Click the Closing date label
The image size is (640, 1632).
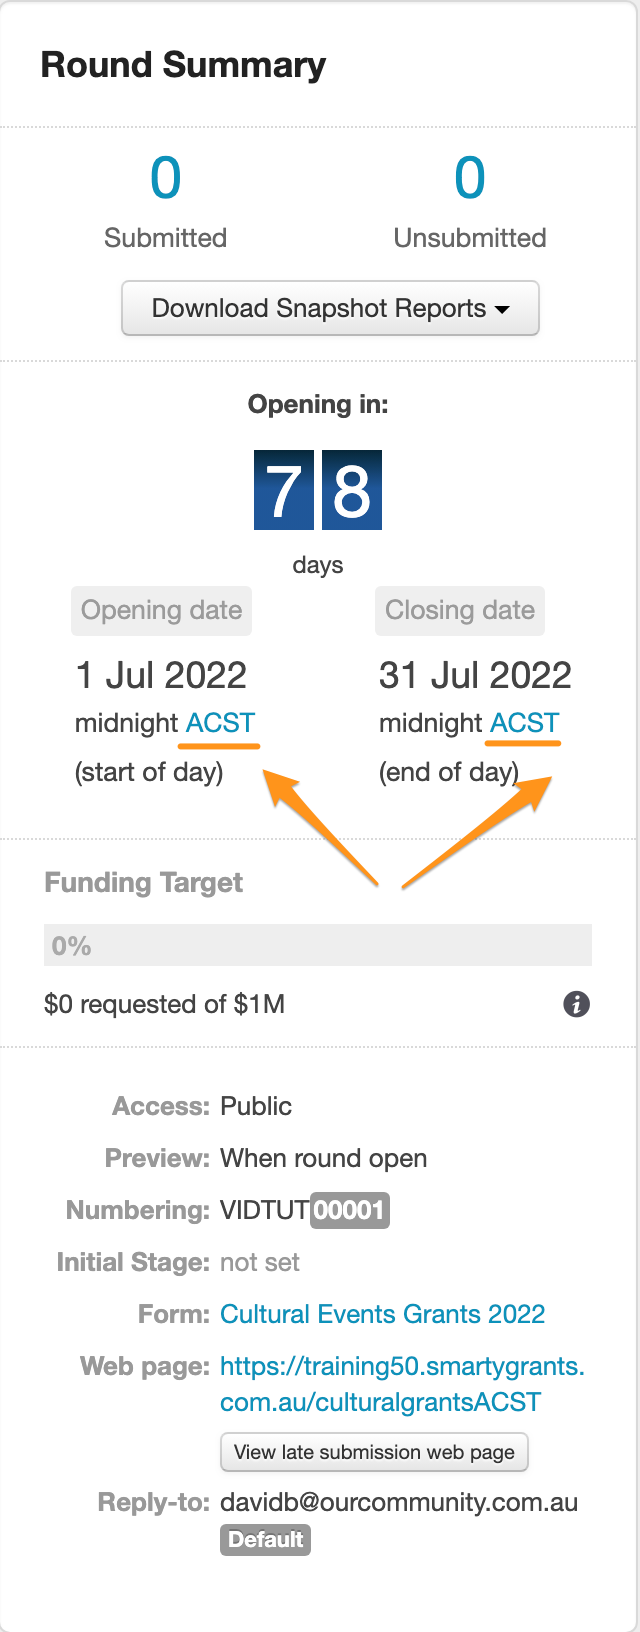pyautogui.click(x=460, y=611)
